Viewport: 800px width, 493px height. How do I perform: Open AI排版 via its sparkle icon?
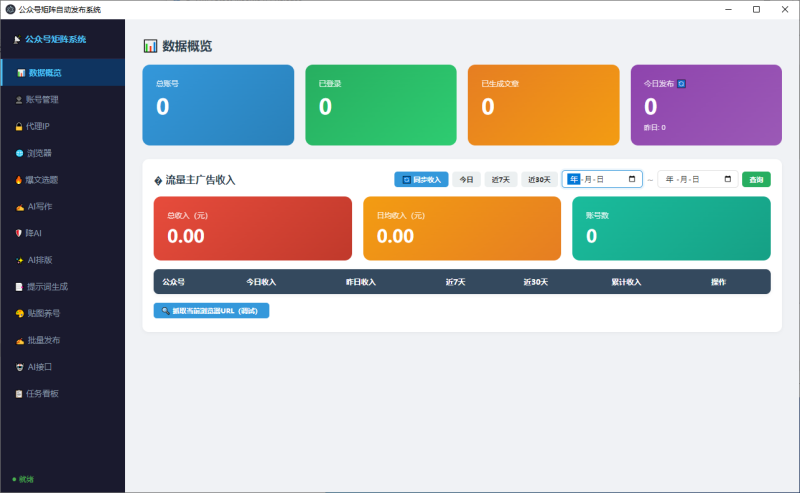pos(20,260)
